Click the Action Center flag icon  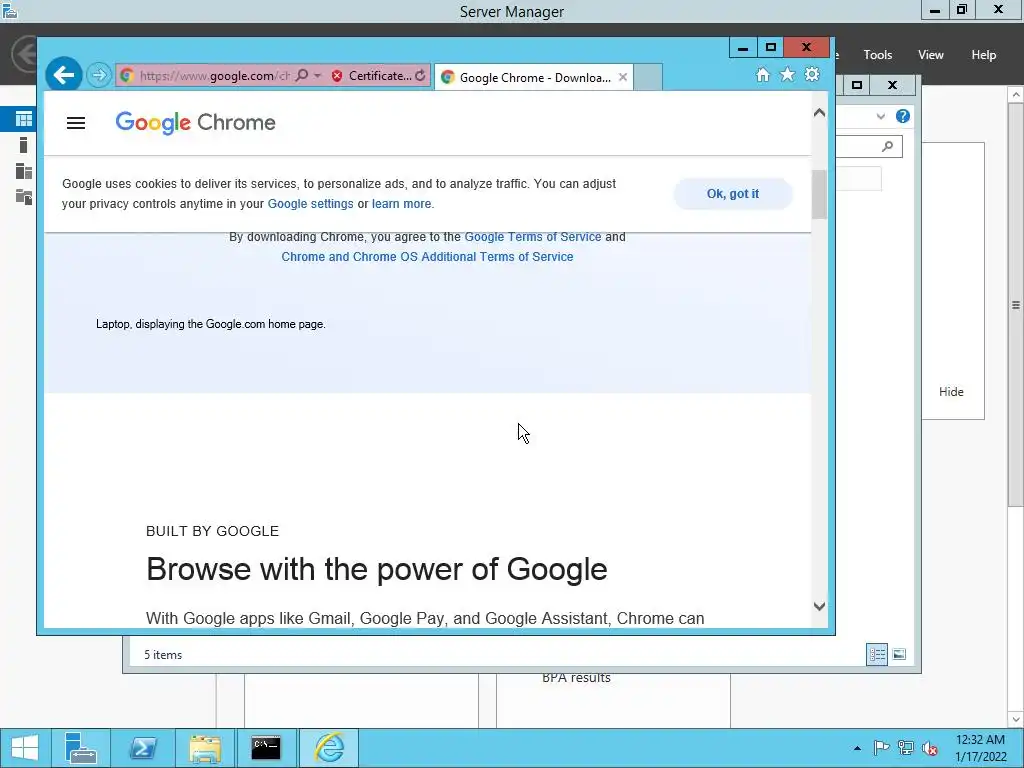point(881,748)
